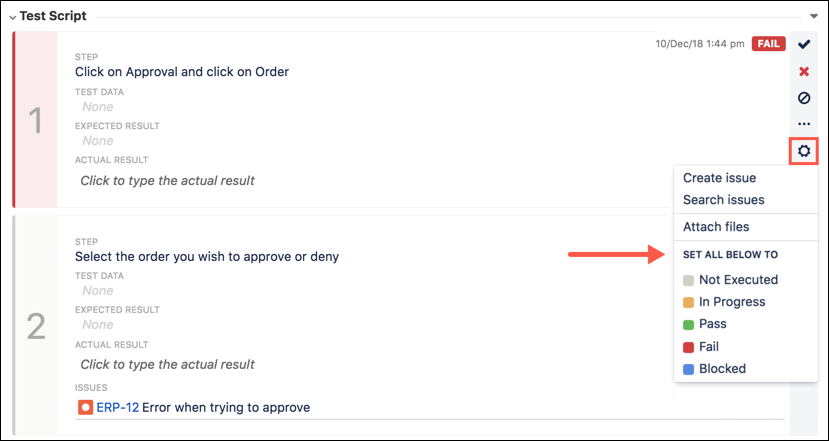Click the orange ERP-12 bug issue icon
The width and height of the screenshot is (829, 441).
(x=85, y=407)
